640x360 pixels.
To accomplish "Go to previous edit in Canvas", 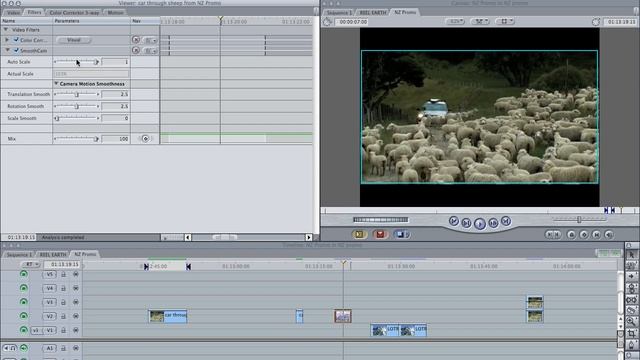I will pos(453,221).
